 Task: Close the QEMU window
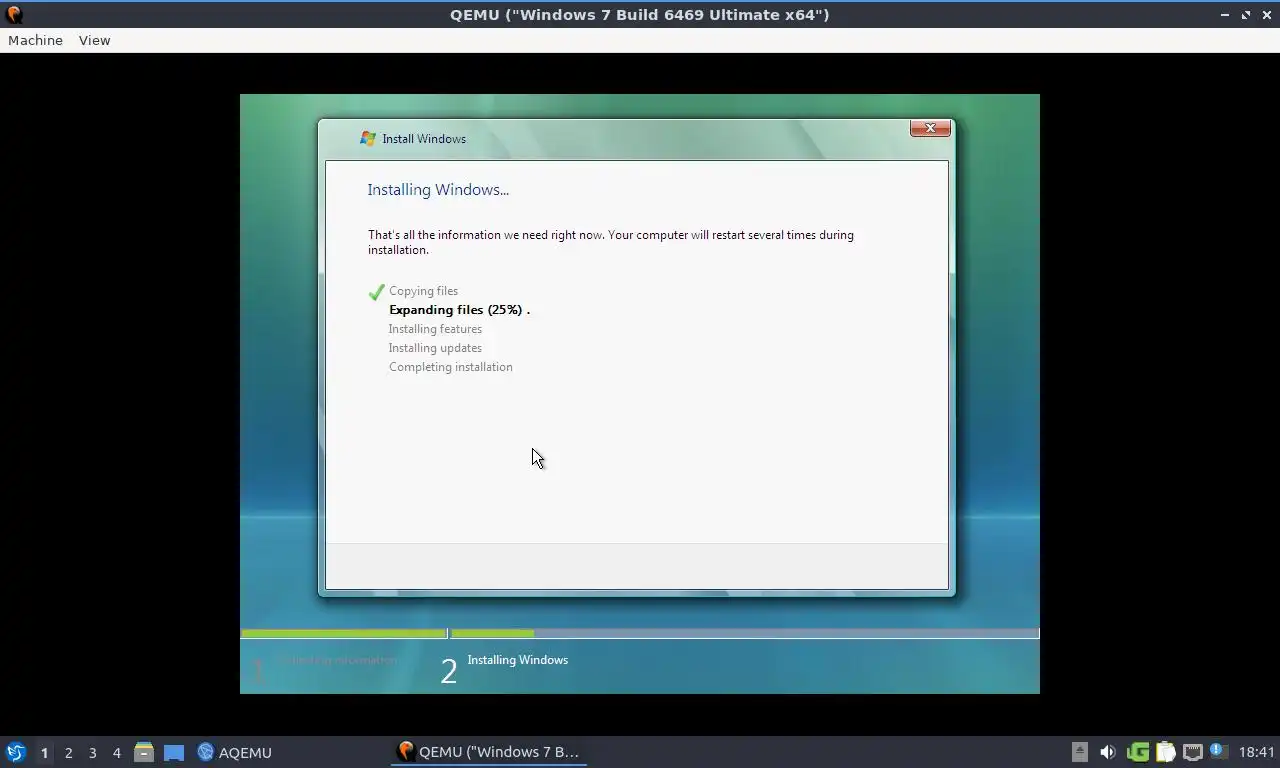pyautogui.click(x=1267, y=15)
